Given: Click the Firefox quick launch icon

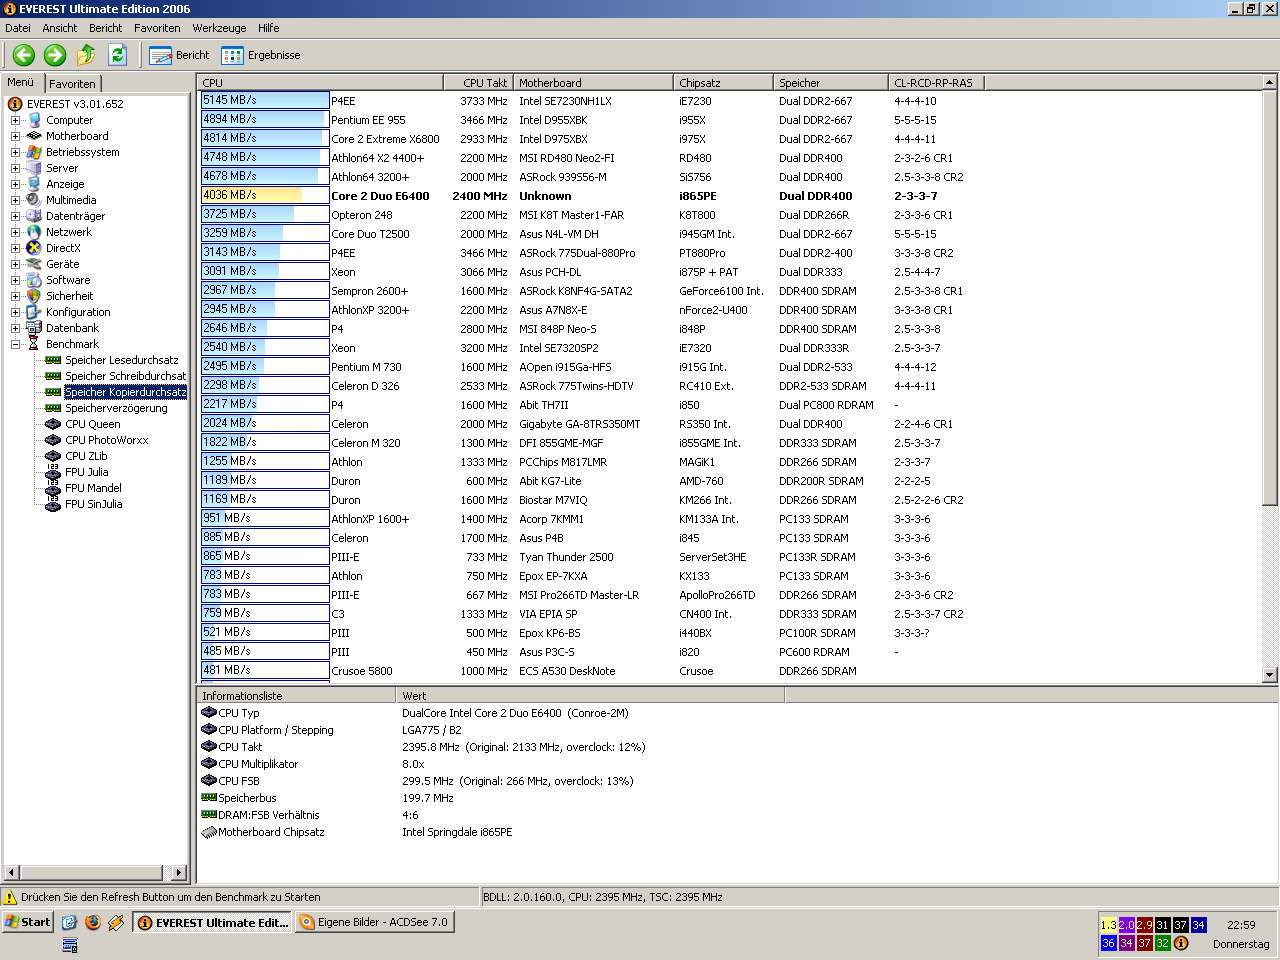Looking at the screenshot, I should 93,922.
